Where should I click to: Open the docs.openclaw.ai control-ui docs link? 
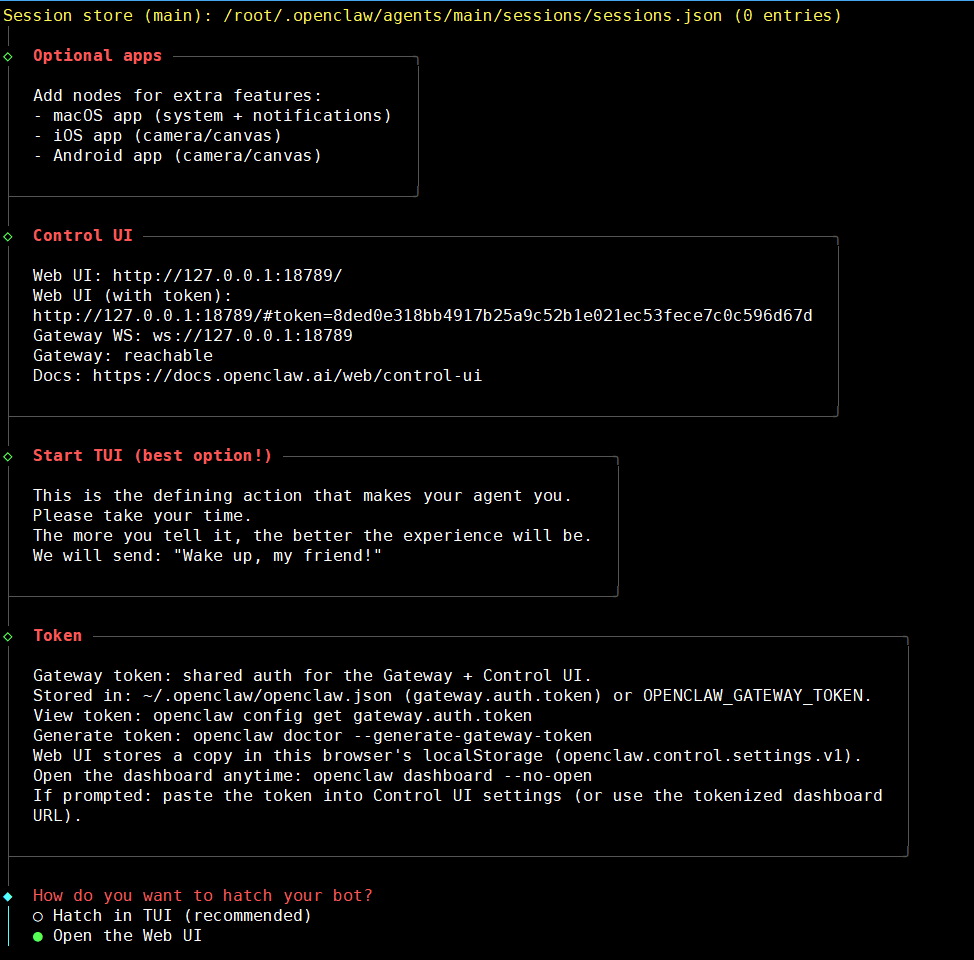287,376
